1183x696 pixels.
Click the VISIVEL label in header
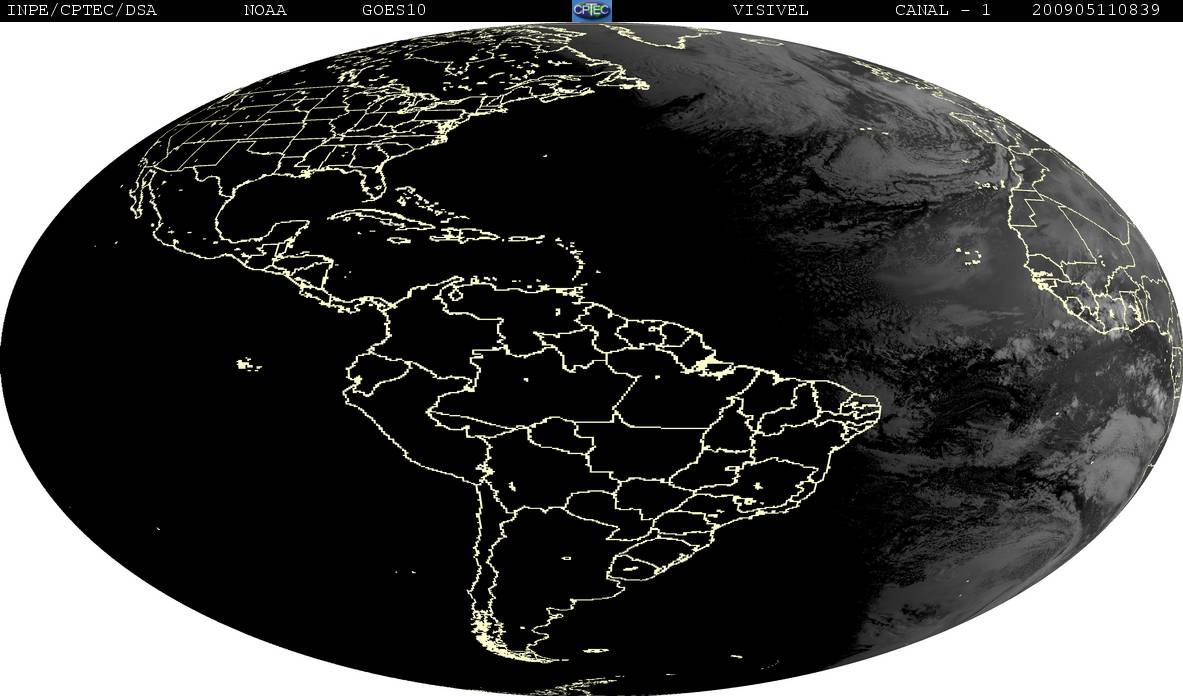pos(770,10)
